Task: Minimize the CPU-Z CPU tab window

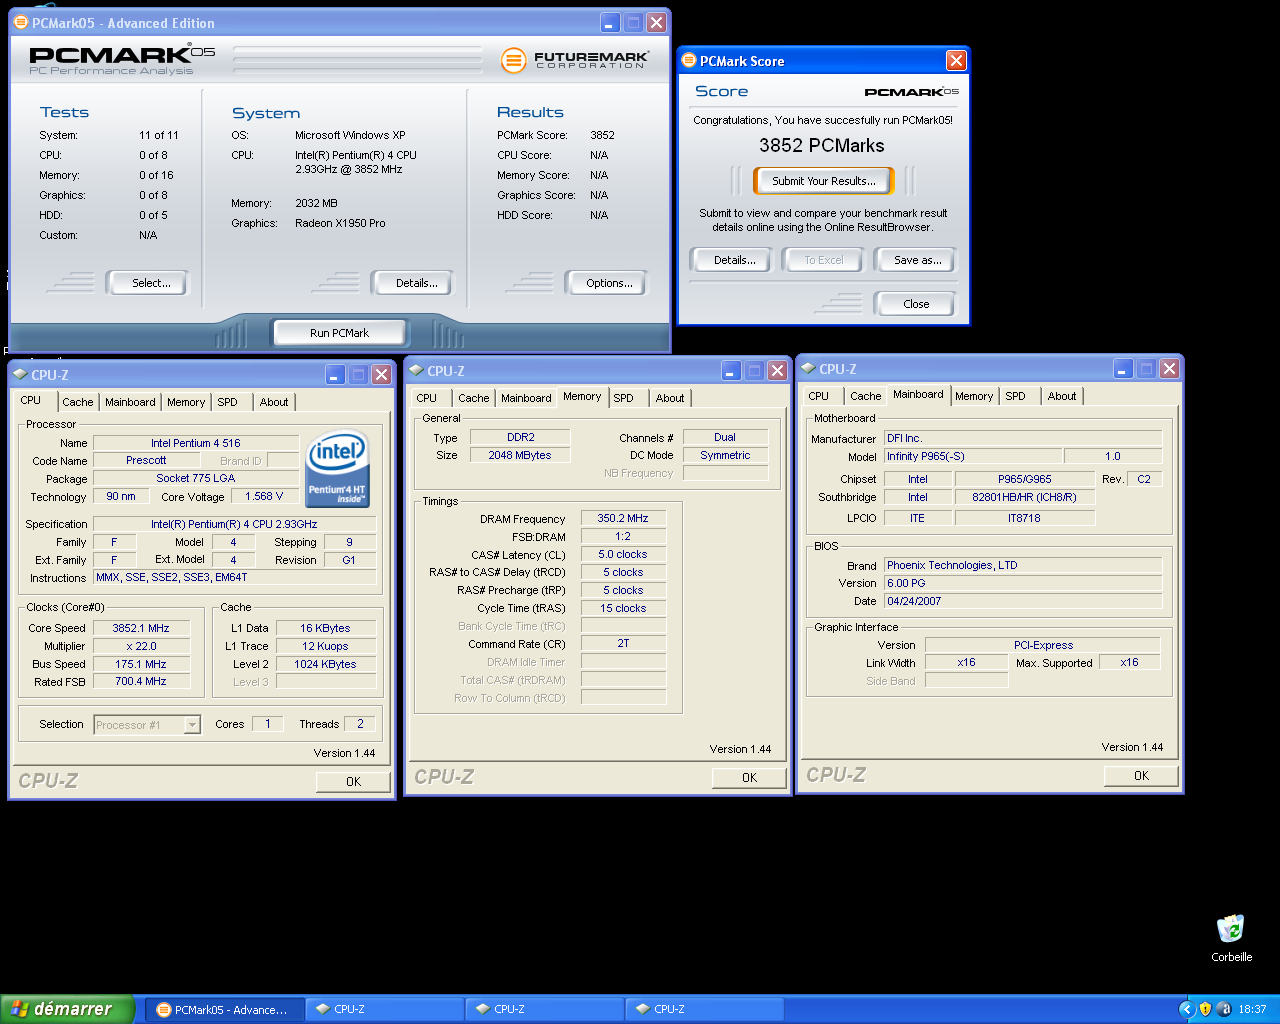Action: click(x=336, y=374)
